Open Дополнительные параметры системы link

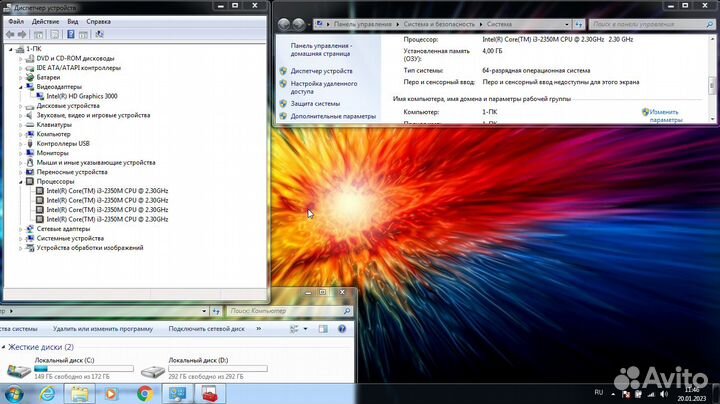point(333,117)
